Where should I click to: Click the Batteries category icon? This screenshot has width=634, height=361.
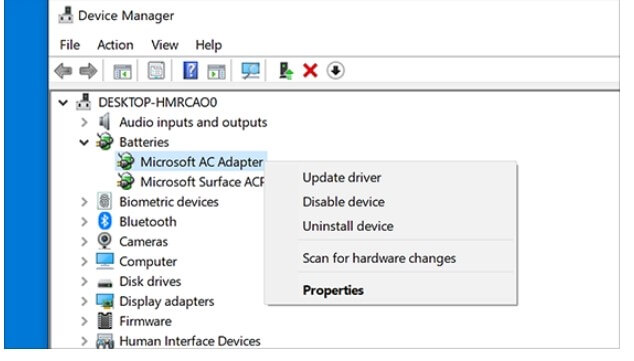[104, 141]
